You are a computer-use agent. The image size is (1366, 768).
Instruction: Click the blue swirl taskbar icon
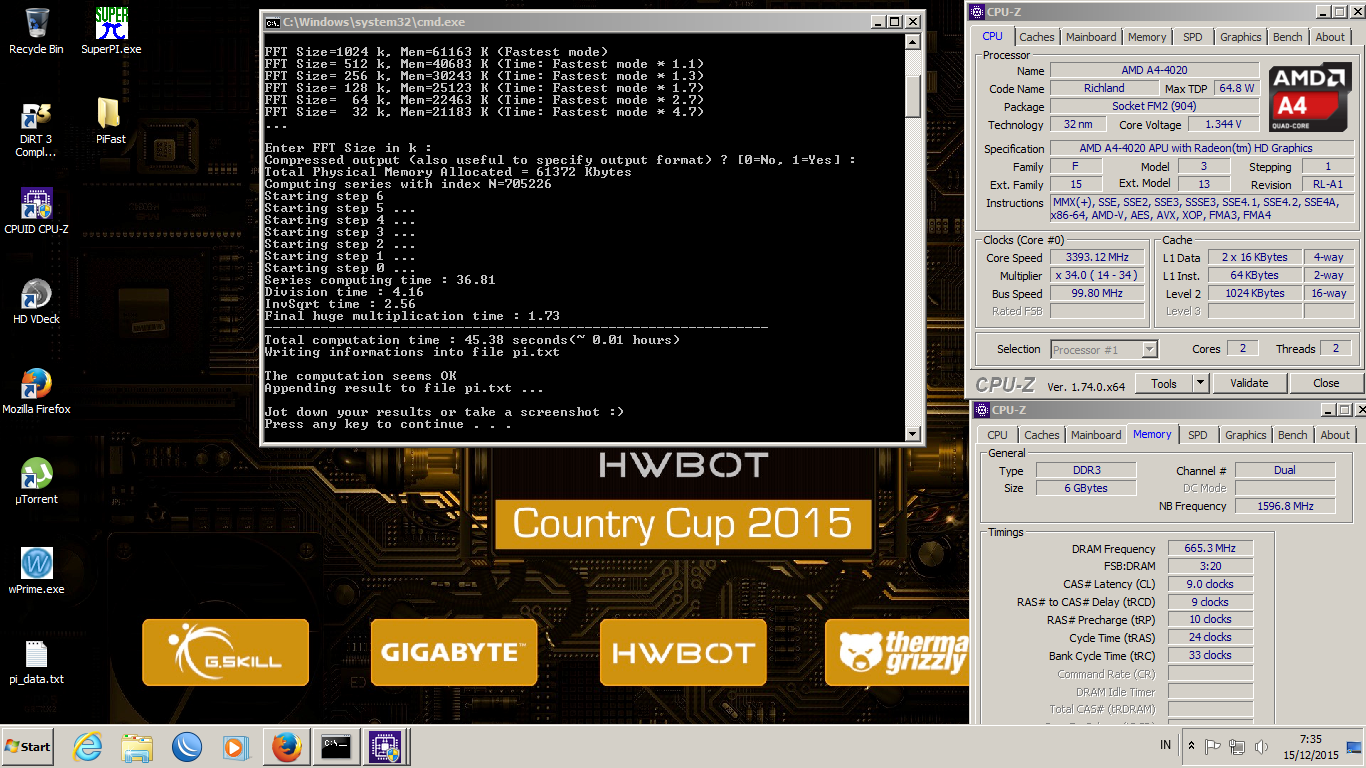[x=186, y=747]
